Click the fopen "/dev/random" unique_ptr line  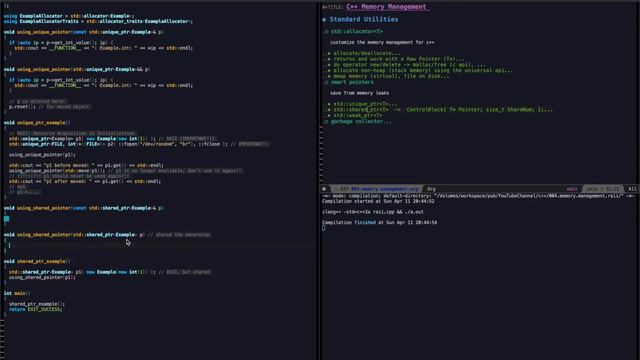139,144
